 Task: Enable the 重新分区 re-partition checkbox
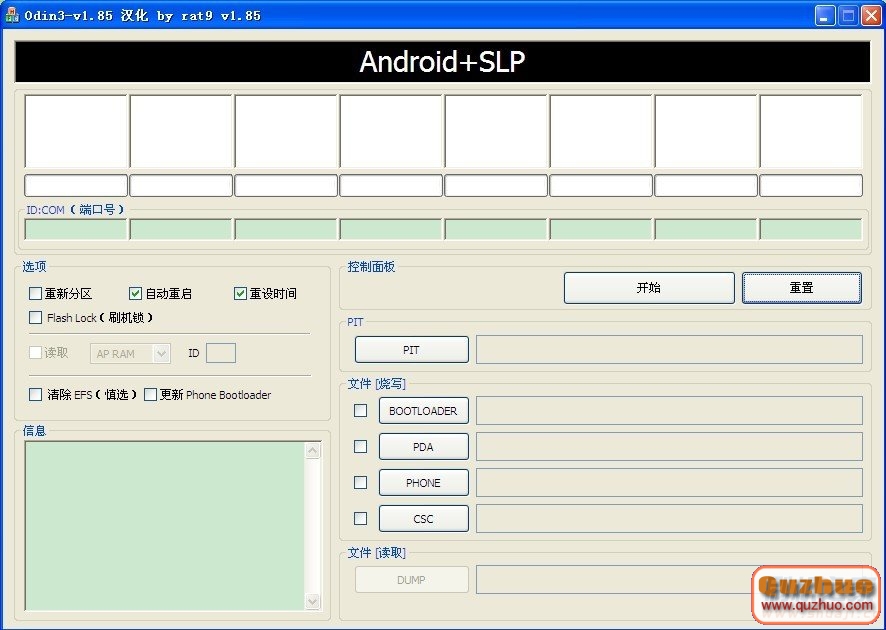coord(36,294)
